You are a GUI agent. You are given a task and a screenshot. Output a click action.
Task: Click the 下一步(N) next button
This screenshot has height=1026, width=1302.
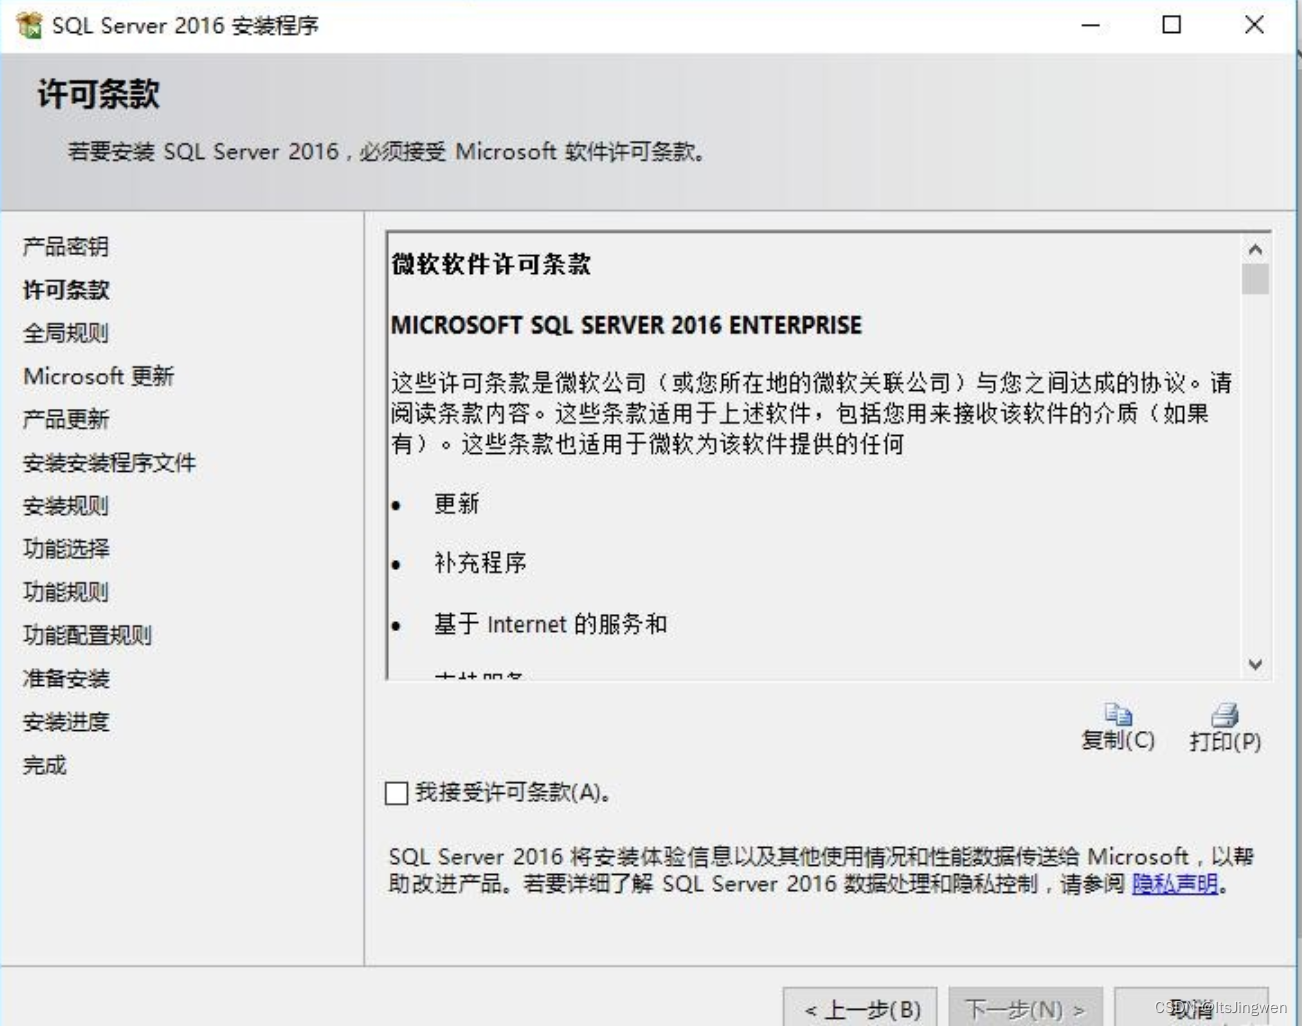(x=1025, y=1008)
